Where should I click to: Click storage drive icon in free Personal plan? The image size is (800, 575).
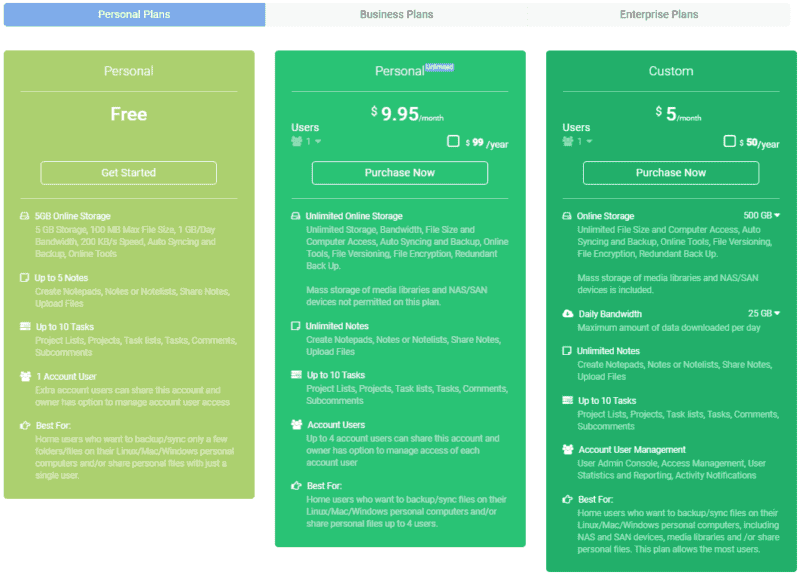click(24, 216)
